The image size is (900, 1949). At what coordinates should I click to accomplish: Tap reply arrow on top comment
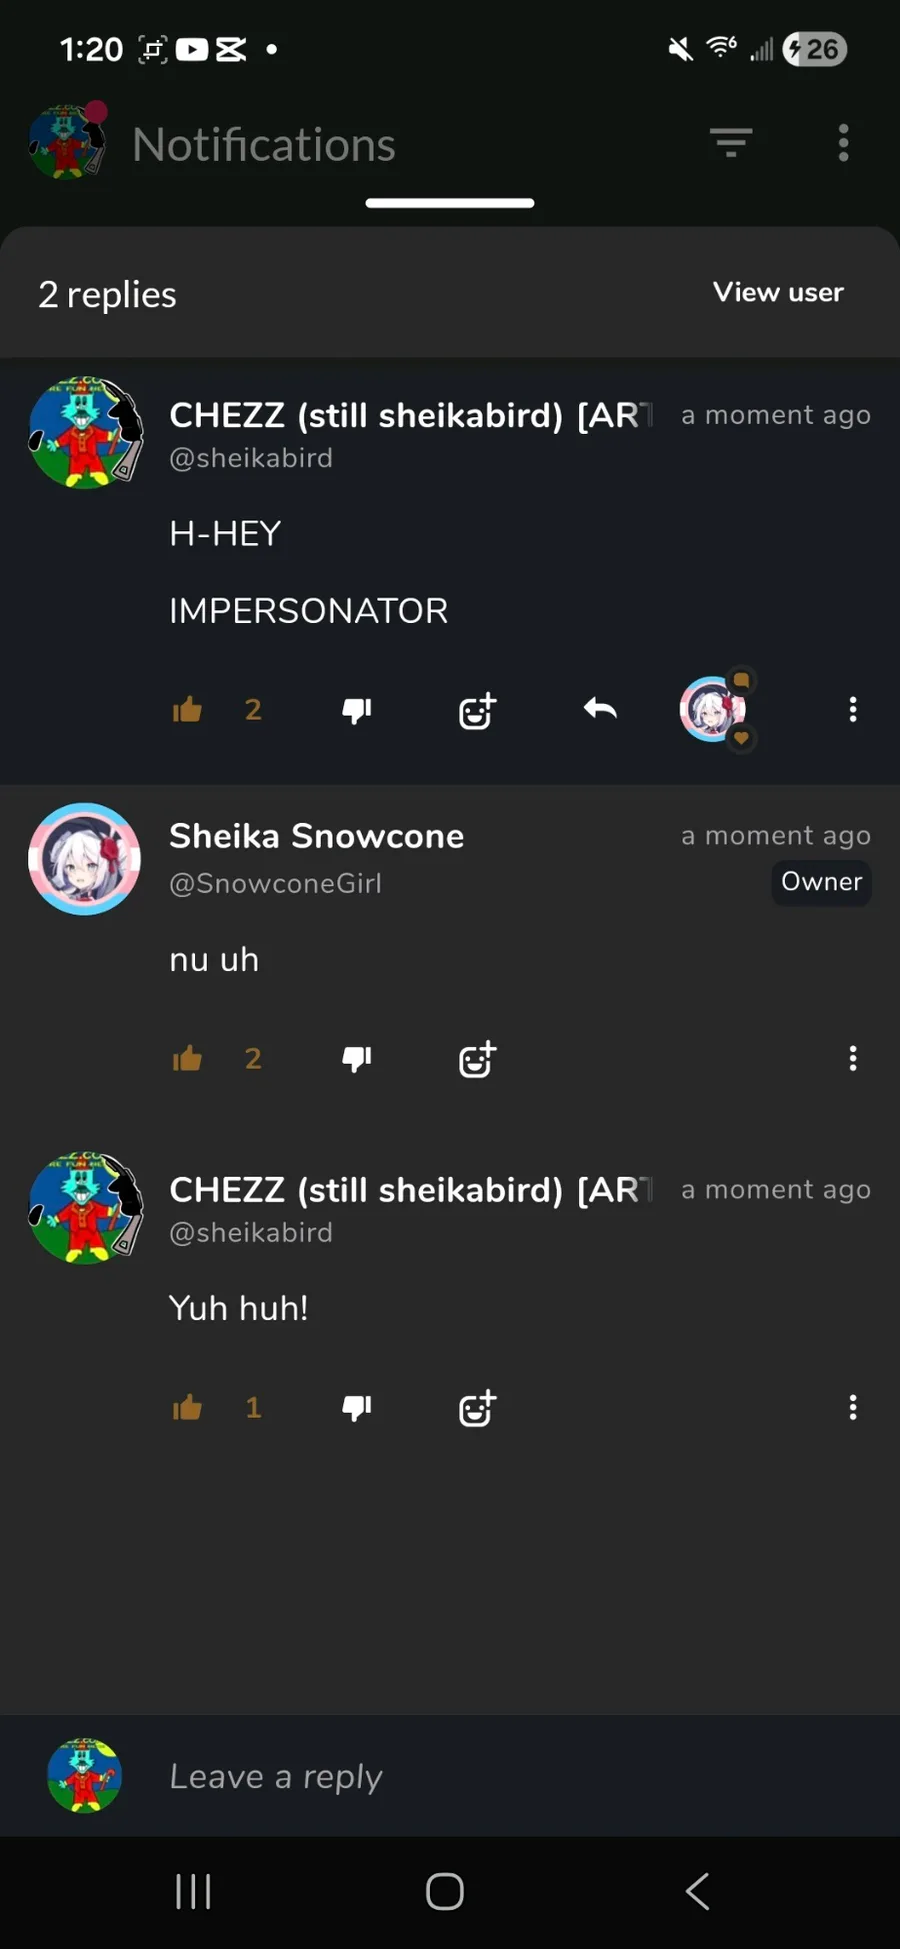point(600,709)
